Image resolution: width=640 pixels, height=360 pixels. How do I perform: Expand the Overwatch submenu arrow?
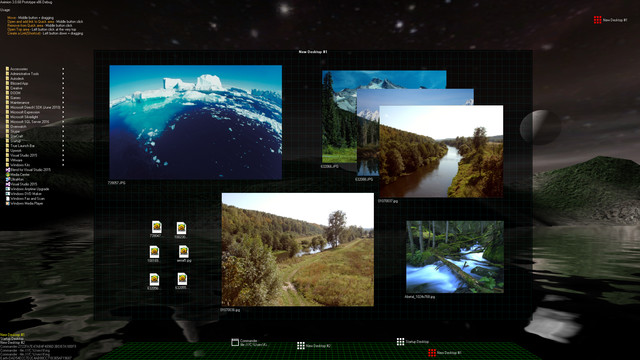point(63,127)
